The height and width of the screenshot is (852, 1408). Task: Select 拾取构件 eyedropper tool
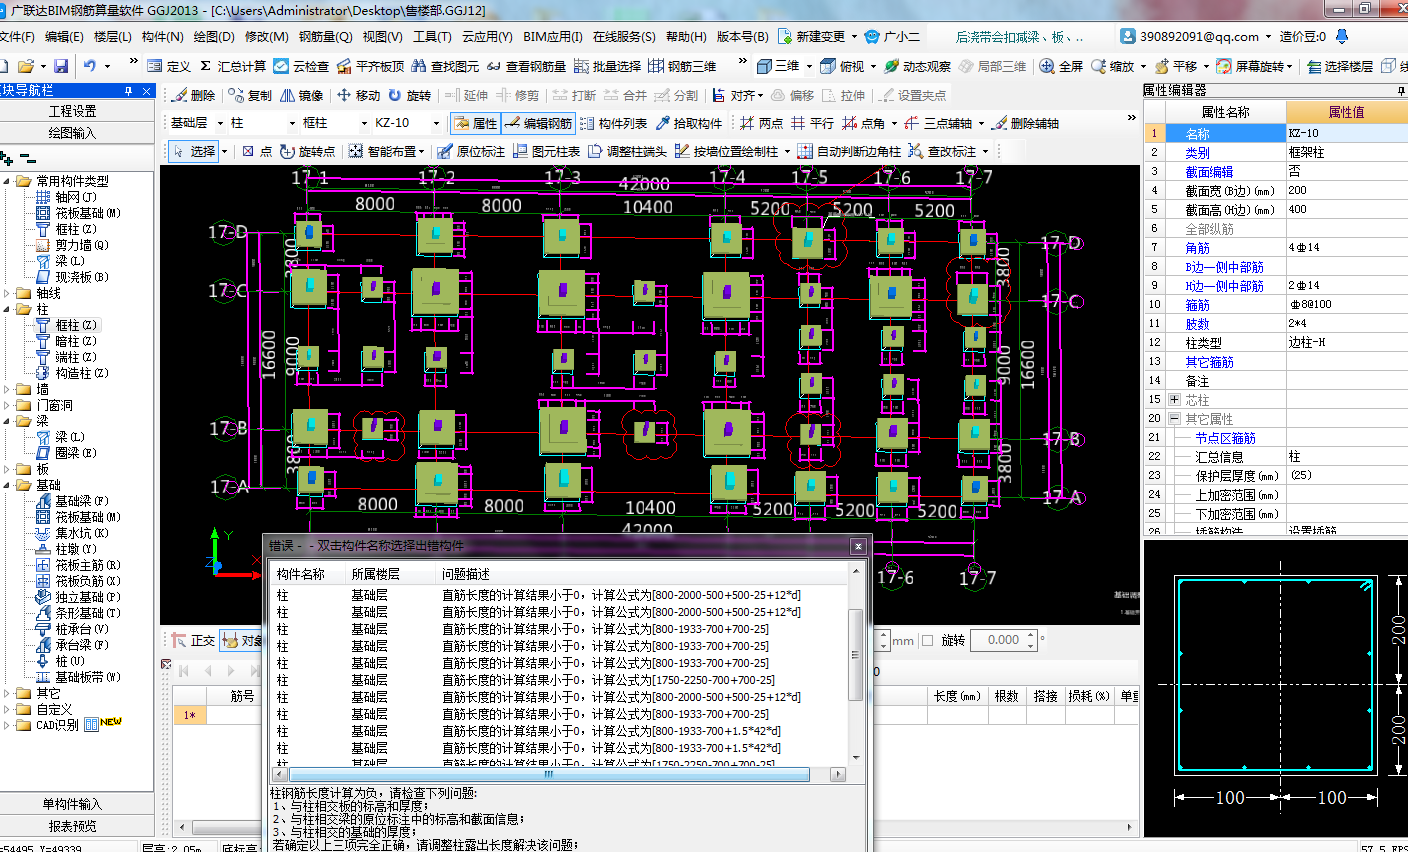(x=689, y=123)
